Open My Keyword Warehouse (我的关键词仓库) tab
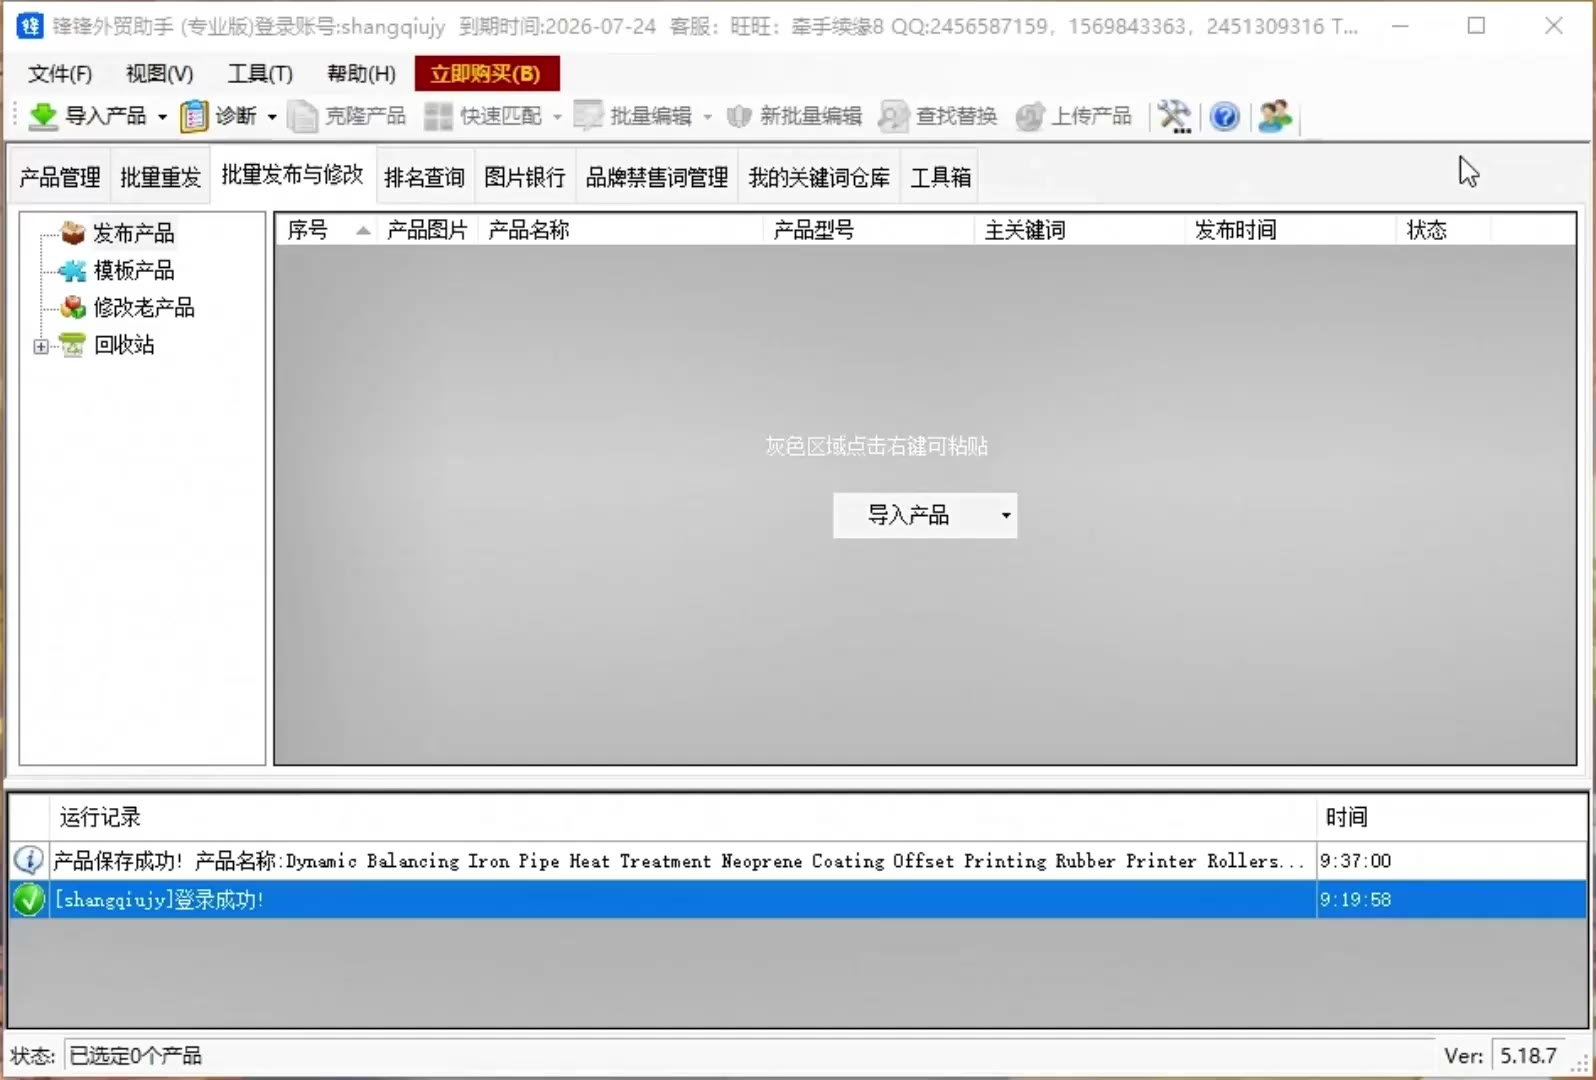1596x1080 pixels. 819,177
